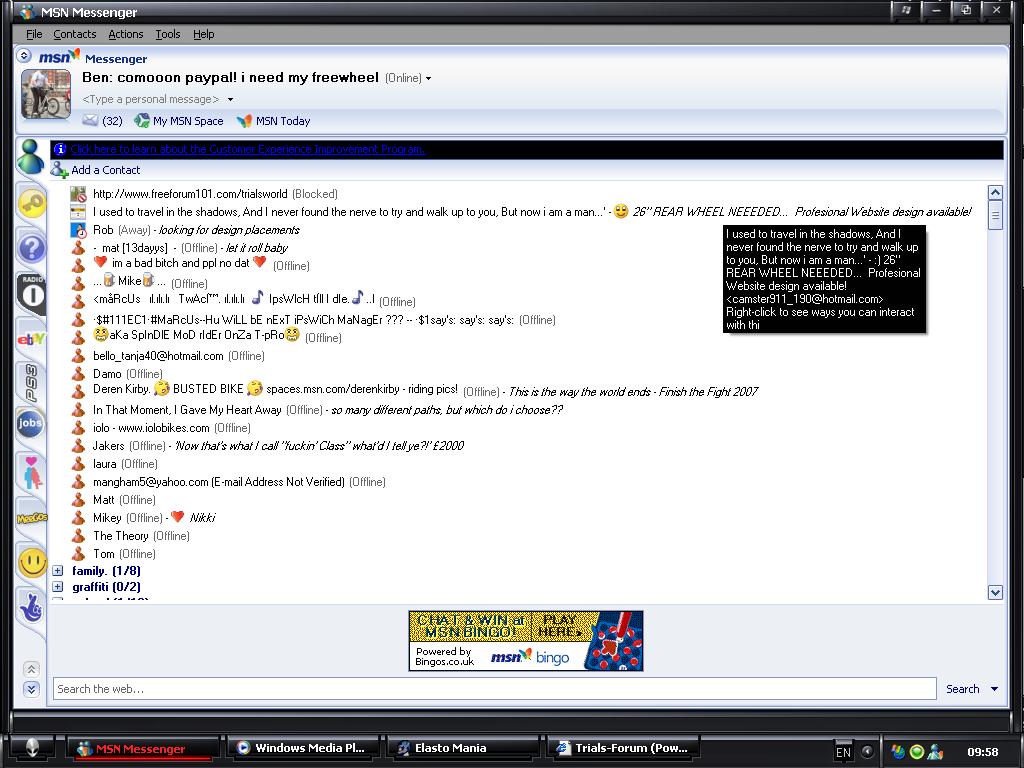Open the Help menu
Screen dimensions: 1024x768
pyautogui.click(x=203, y=34)
